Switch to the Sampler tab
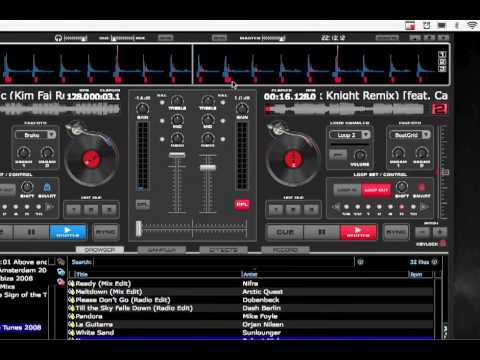The width and height of the screenshot is (480, 360). point(162,250)
